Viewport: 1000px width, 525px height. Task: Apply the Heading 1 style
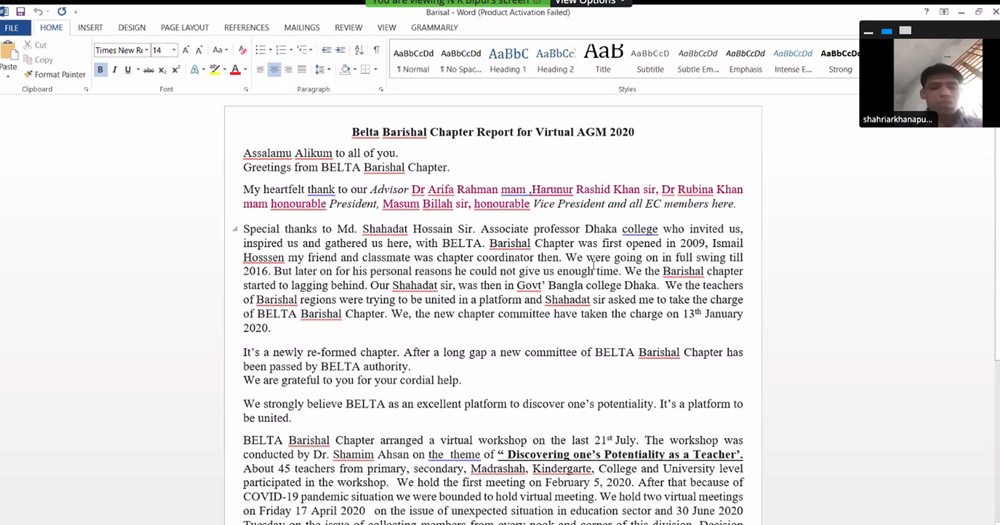click(x=508, y=59)
